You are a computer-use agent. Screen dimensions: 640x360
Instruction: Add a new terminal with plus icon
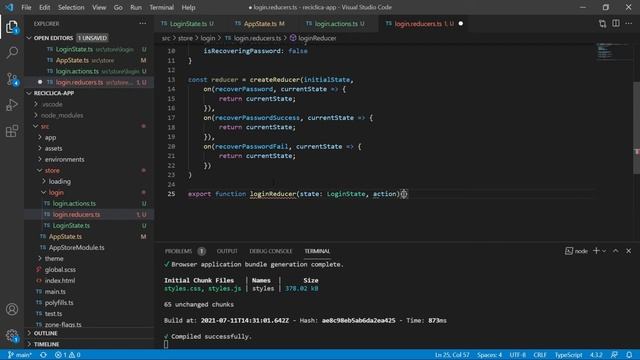point(596,251)
